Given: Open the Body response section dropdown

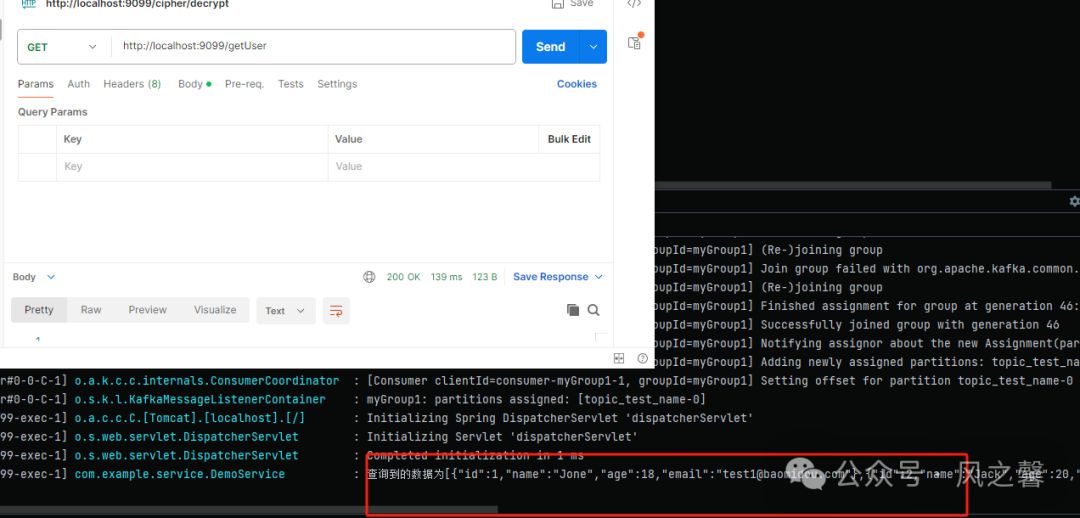Looking at the screenshot, I should 34,277.
